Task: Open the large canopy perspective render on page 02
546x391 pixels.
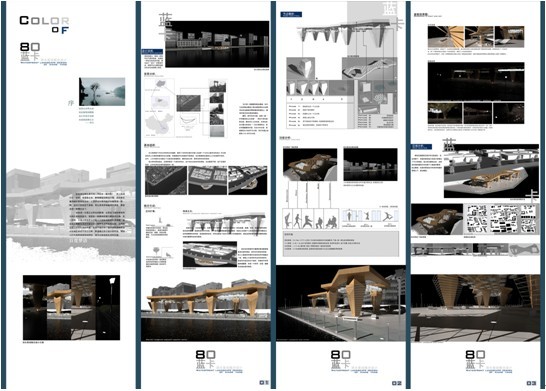Action: point(341,303)
